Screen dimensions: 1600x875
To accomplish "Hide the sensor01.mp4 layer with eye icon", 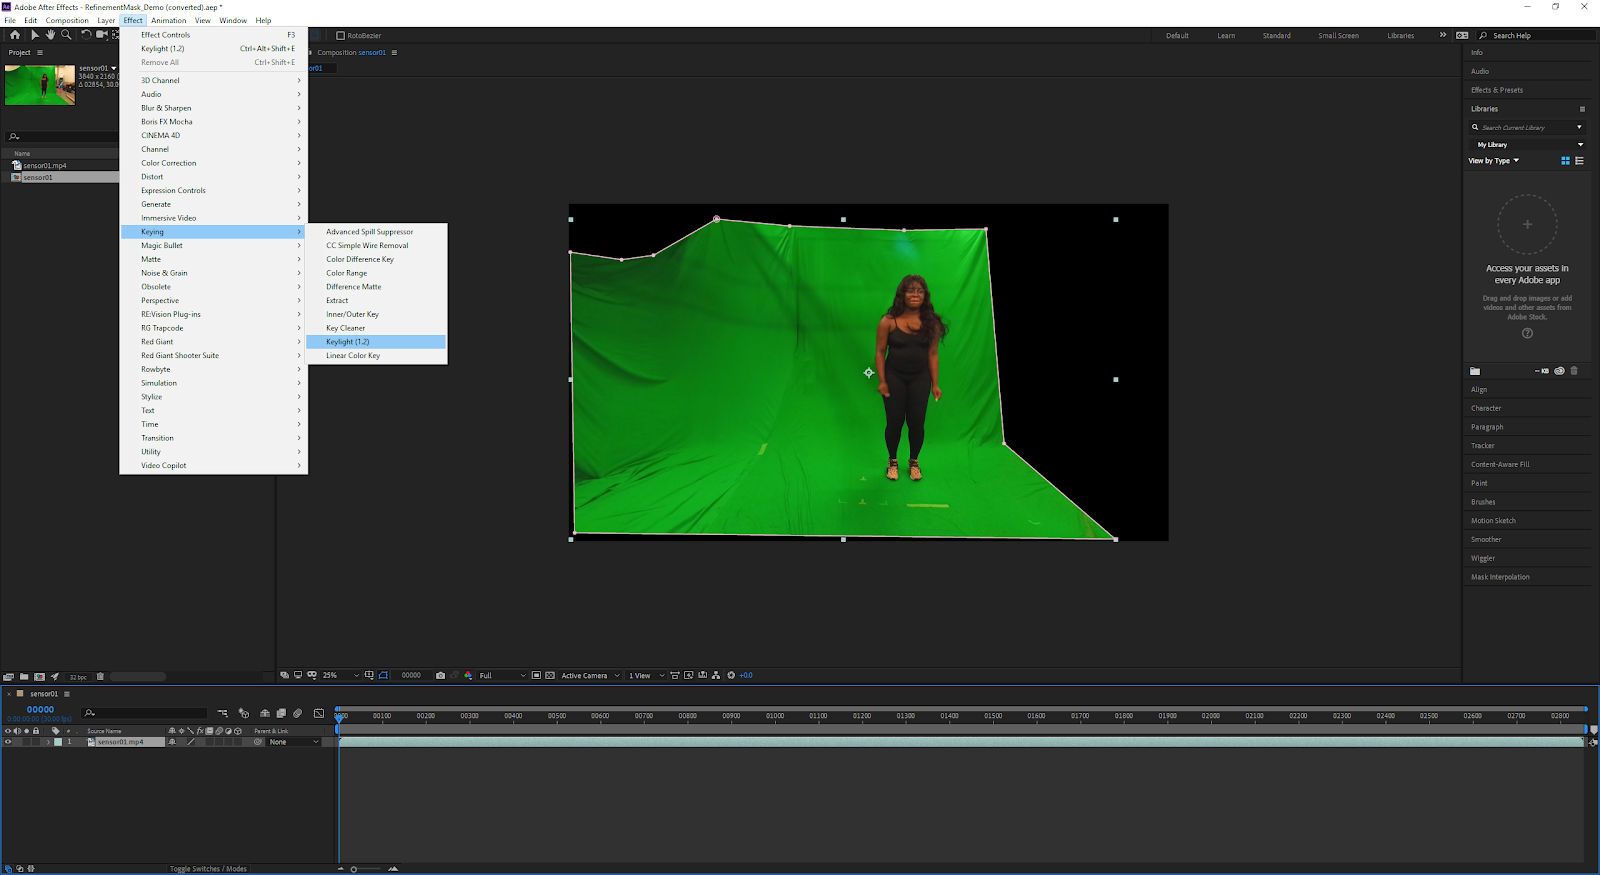I will [8, 742].
